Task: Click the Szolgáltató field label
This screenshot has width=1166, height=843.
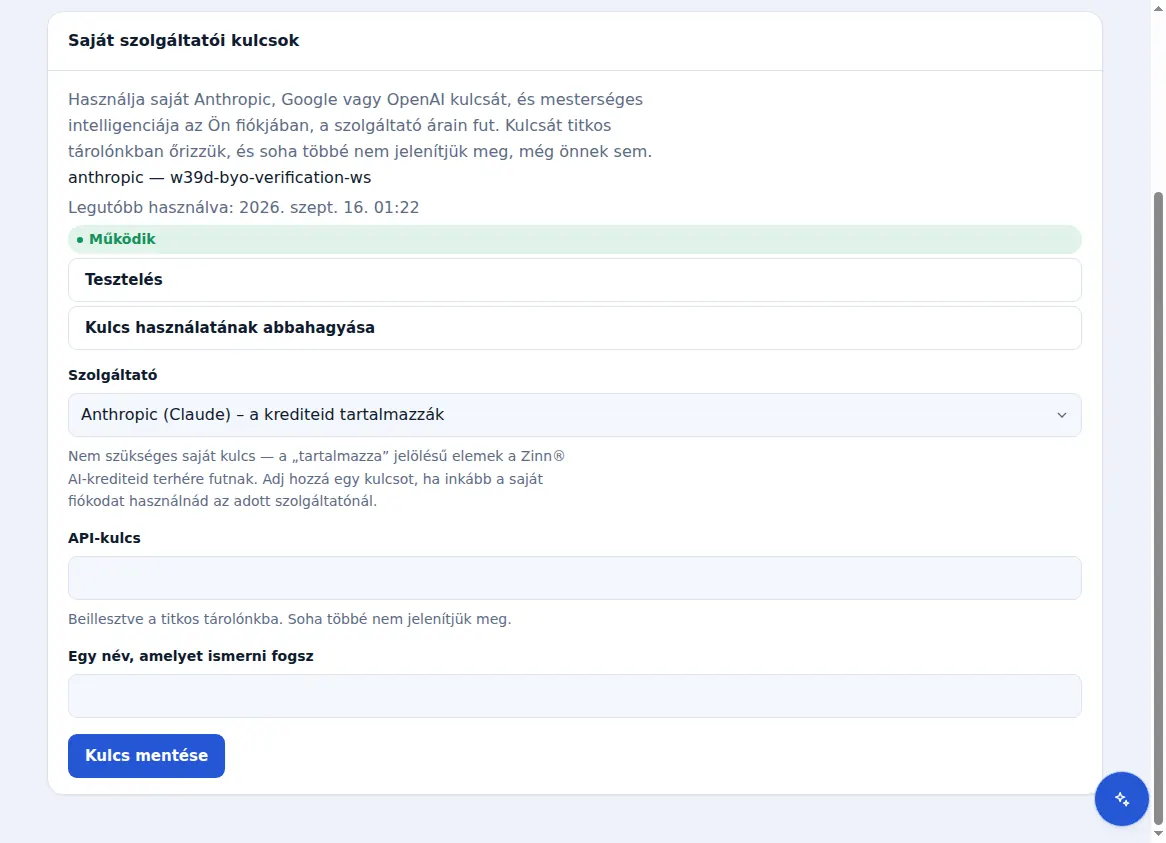Action: pos(112,375)
